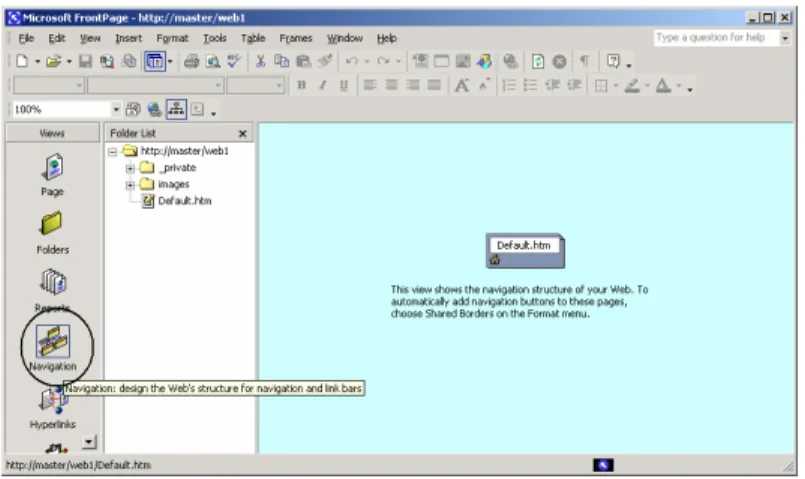Click Increase Font Size large A icon
The height and width of the screenshot is (479, 805).
tap(462, 85)
